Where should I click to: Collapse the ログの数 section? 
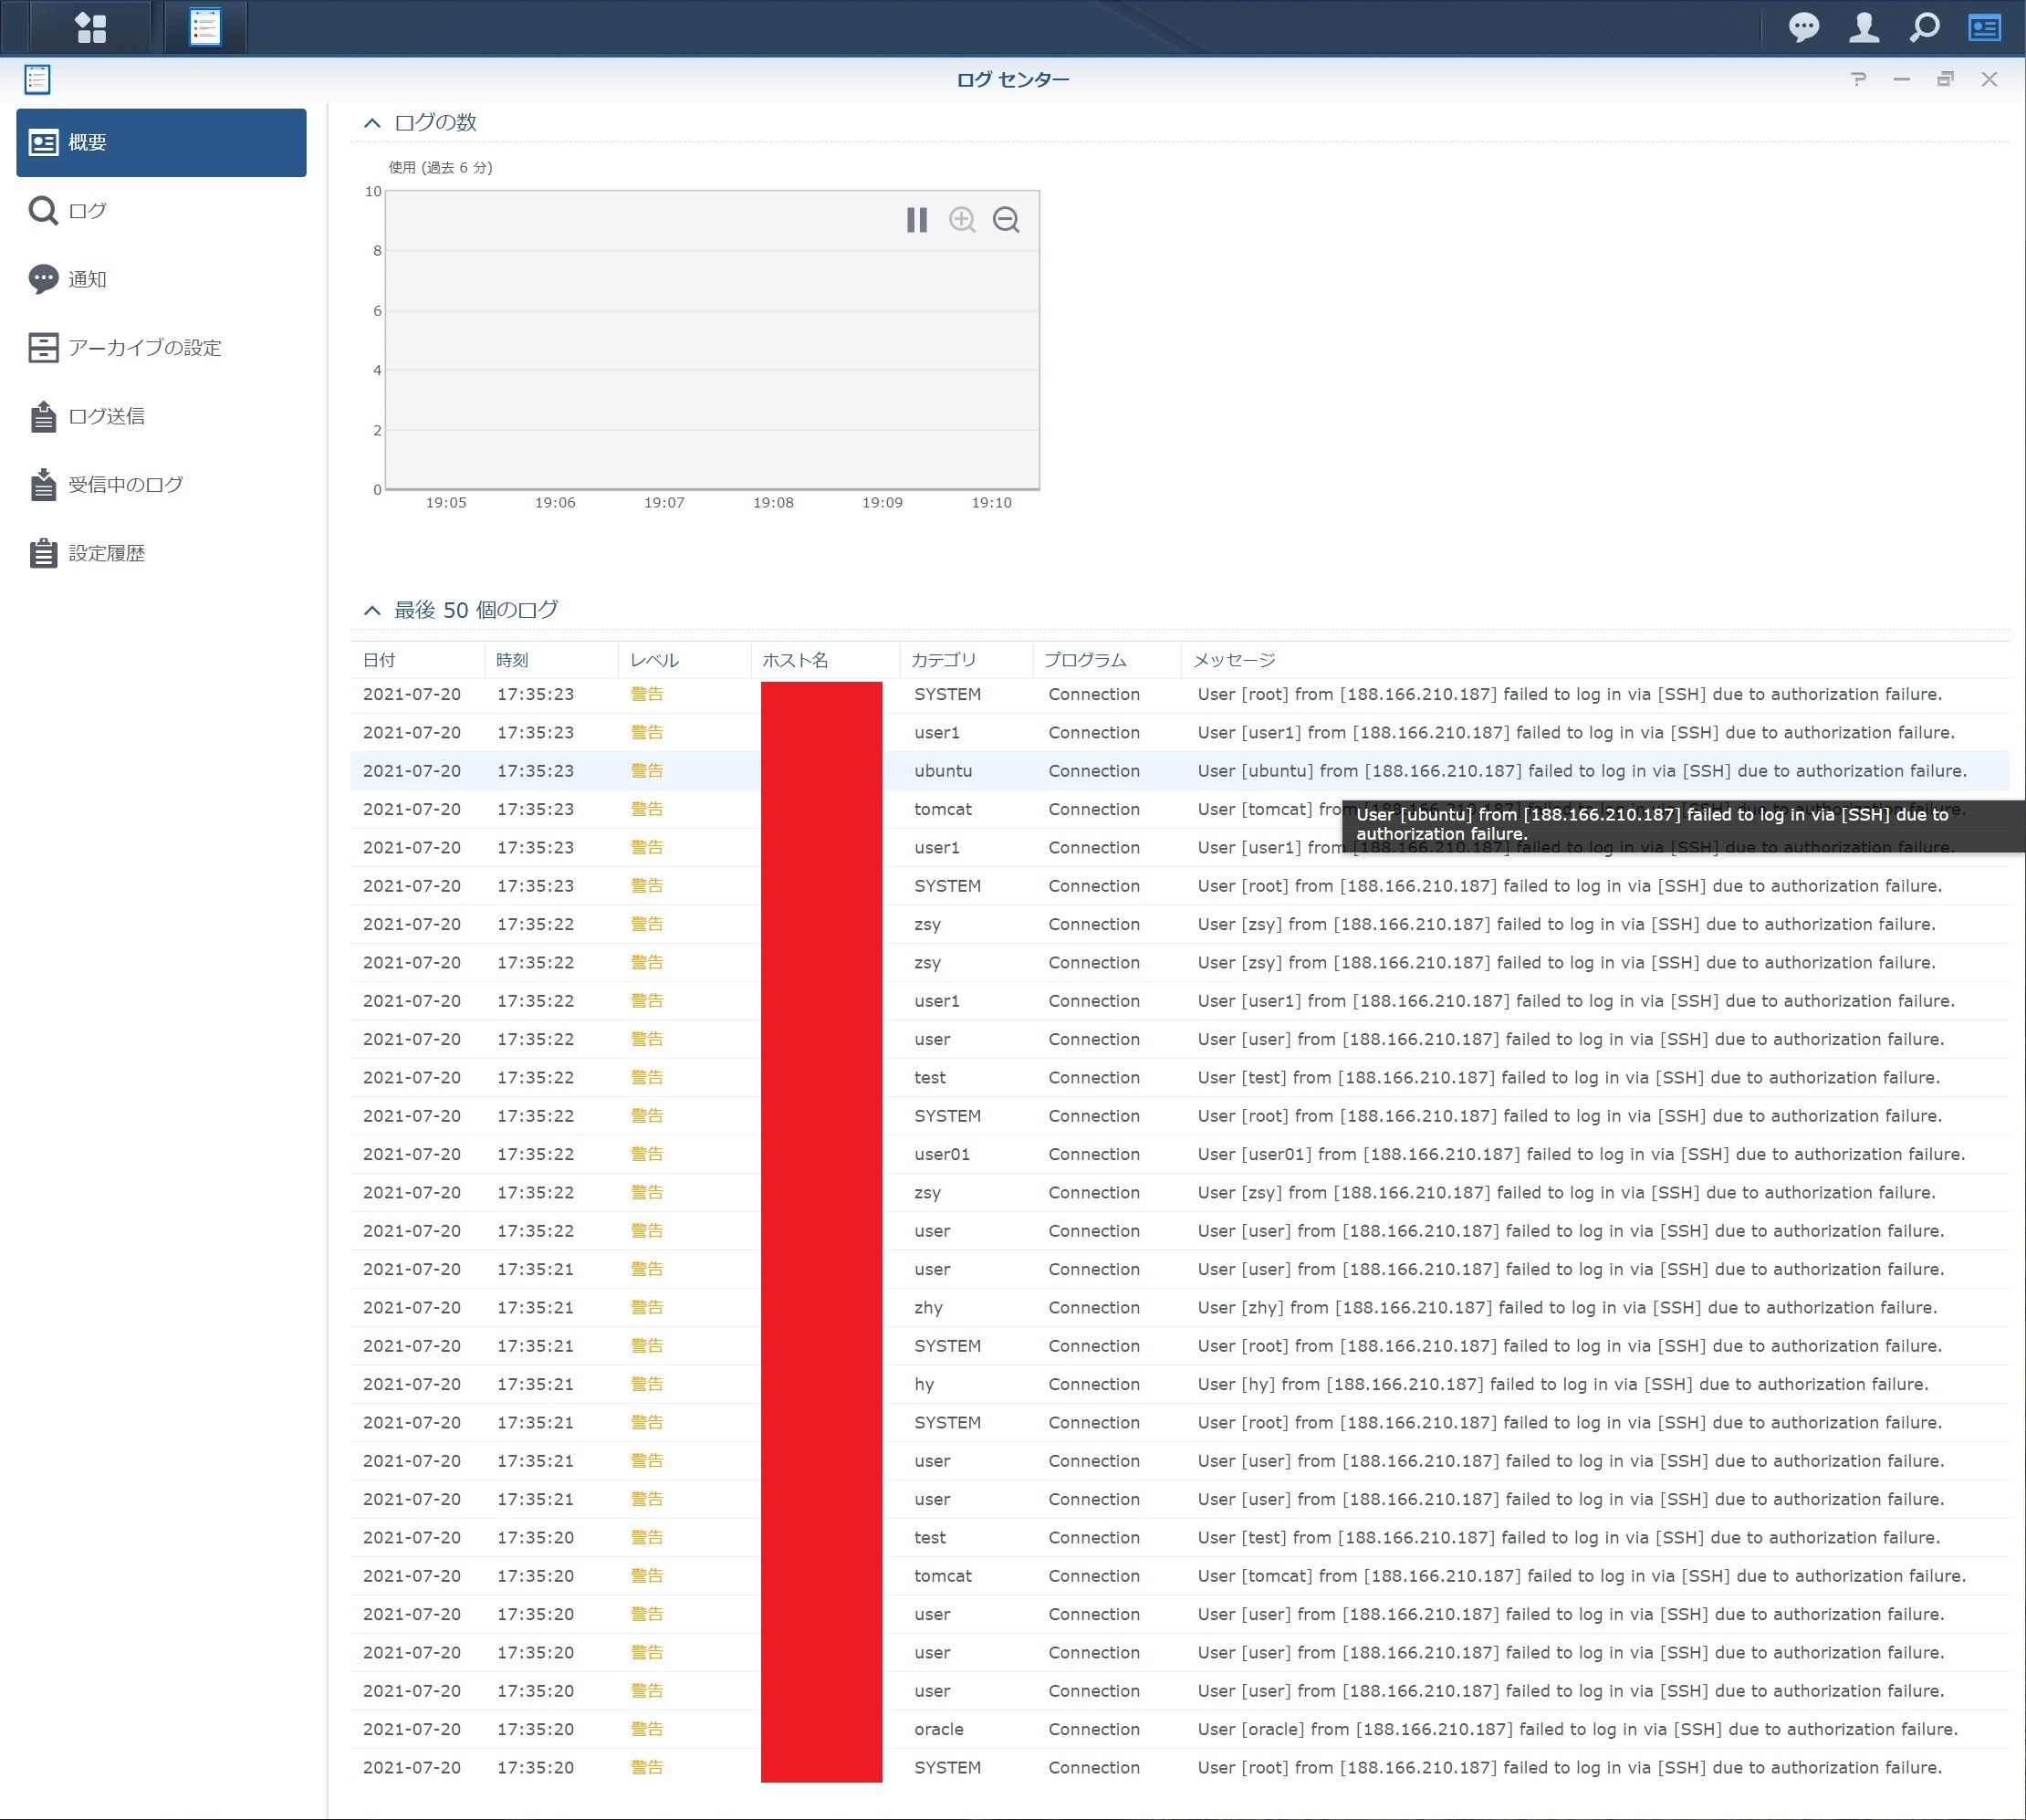coord(372,123)
